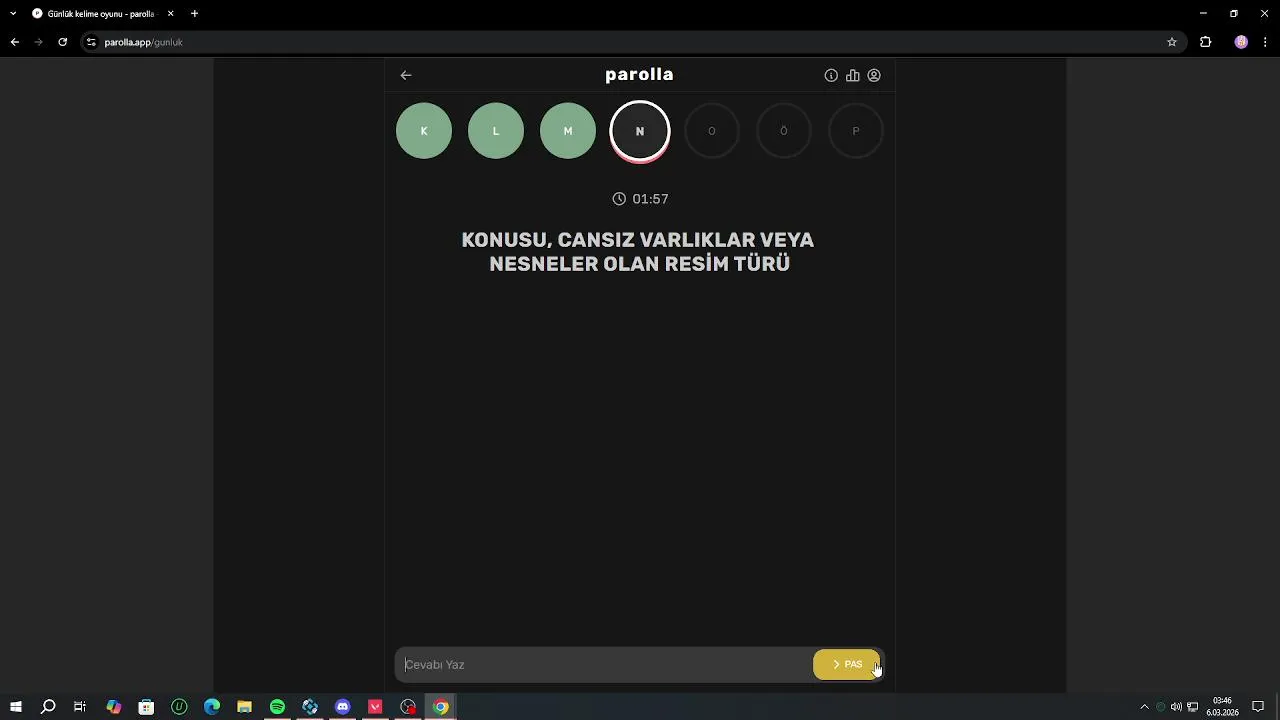Close the Günlük kelime oyunu tab

tap(170, 14)
